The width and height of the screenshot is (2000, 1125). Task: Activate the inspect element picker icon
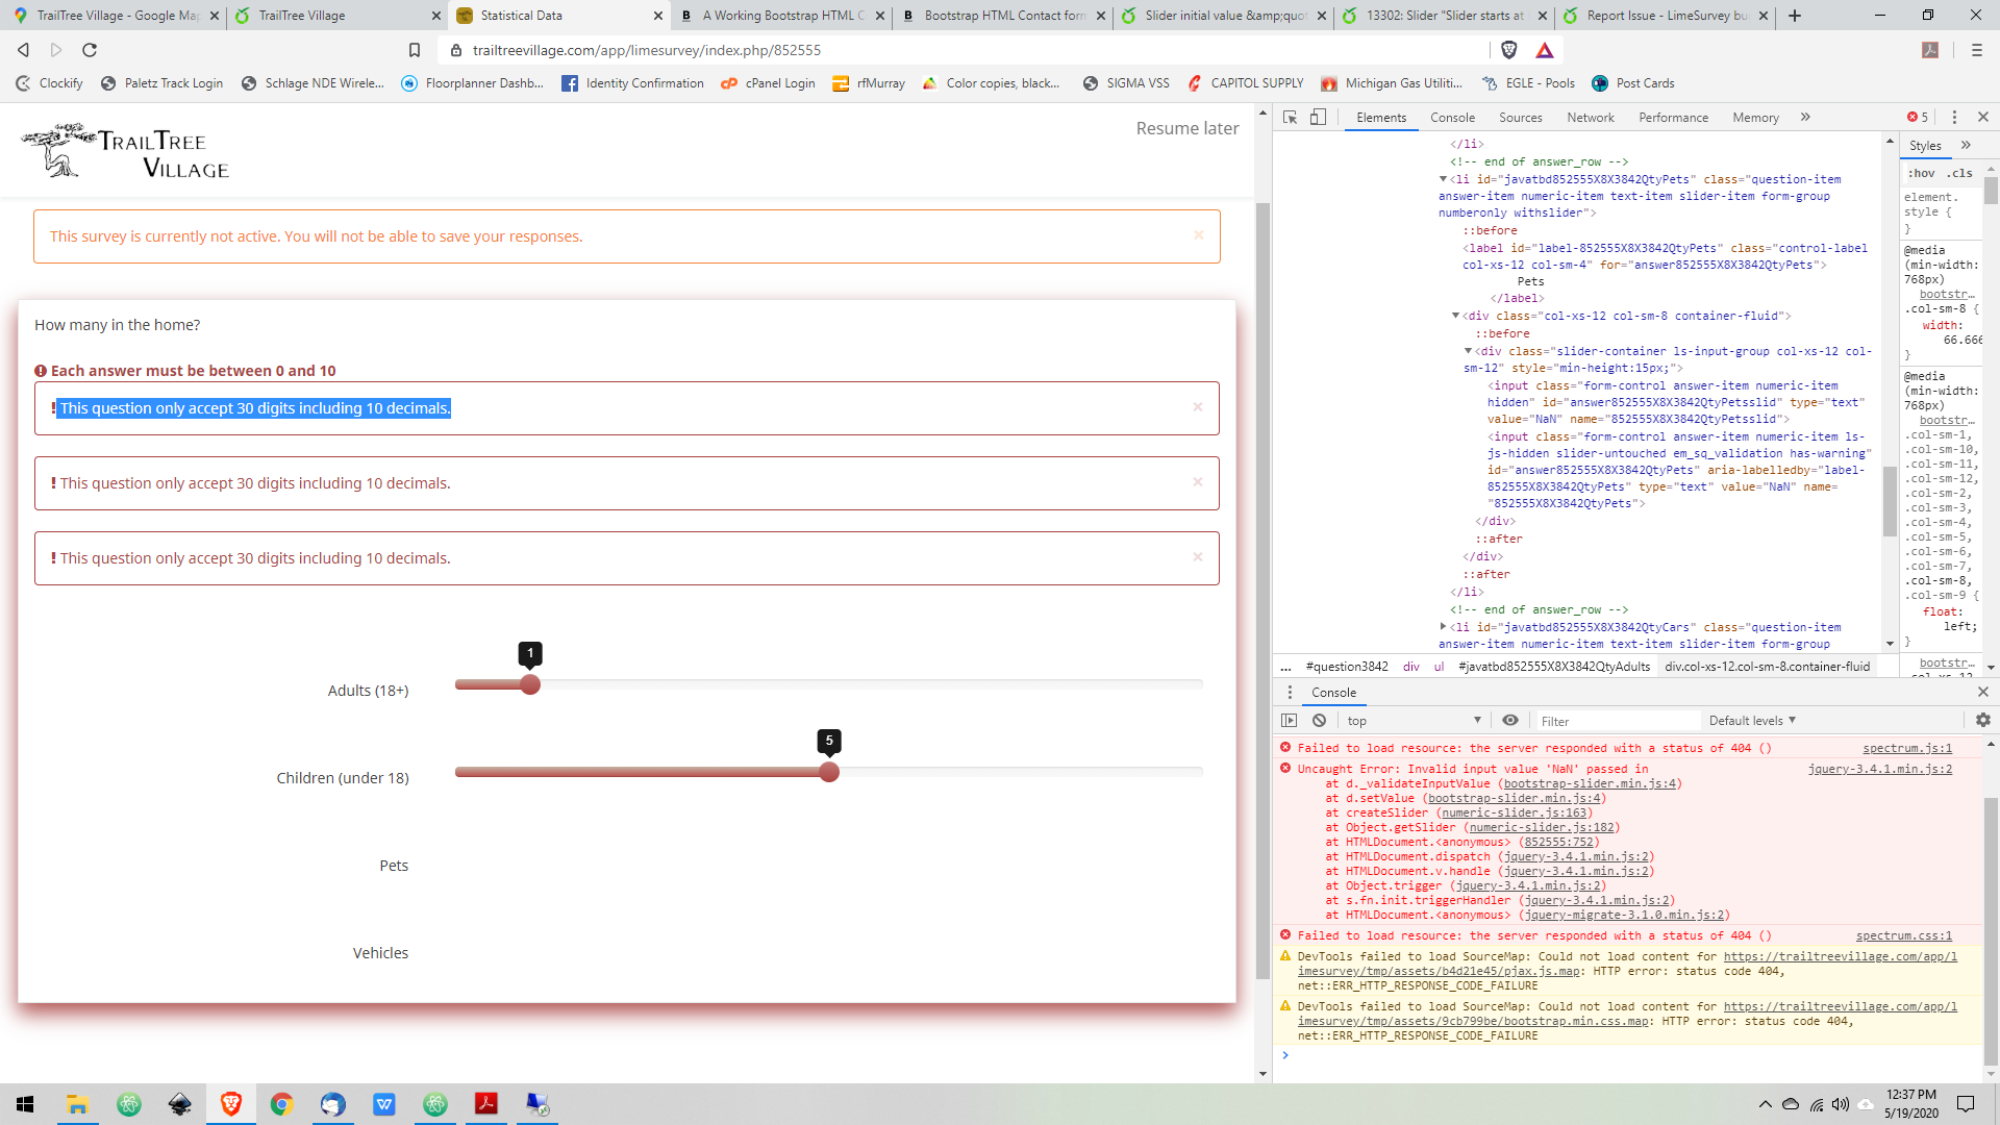pyautogui.click(x=1290, y=117)
